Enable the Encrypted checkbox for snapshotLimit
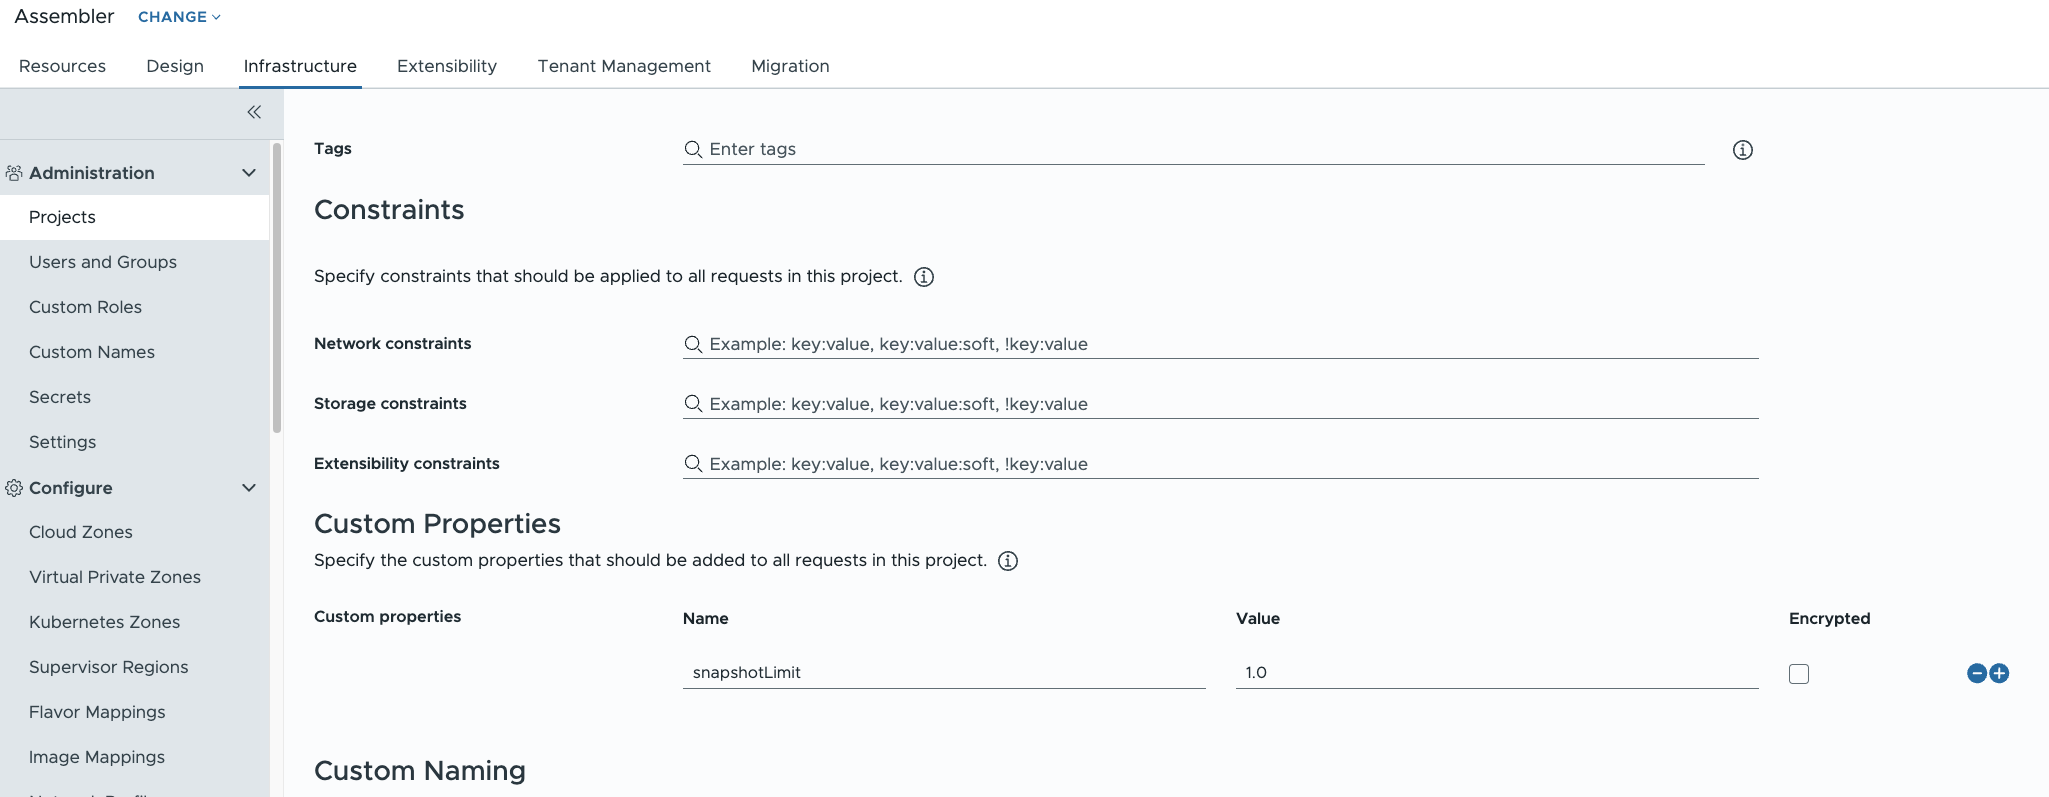This screenshot has width=2049, height=797. pos(1799,674)
